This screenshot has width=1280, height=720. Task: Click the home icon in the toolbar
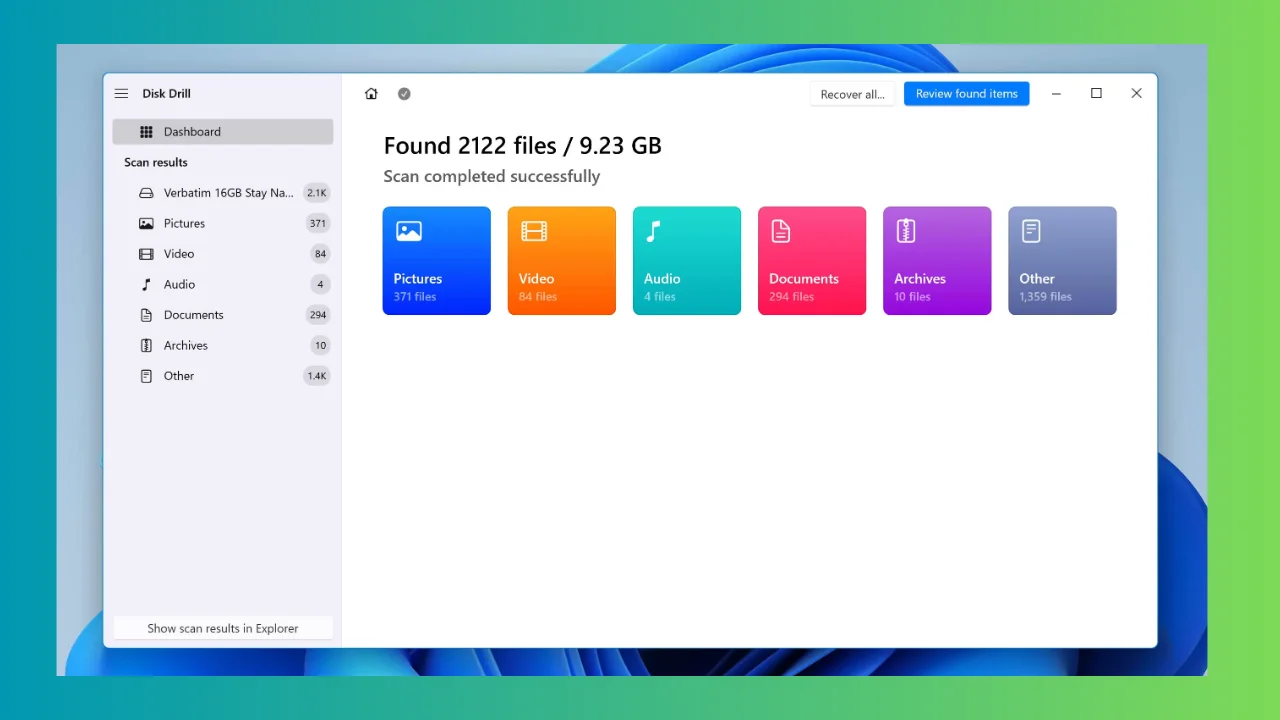371,94
